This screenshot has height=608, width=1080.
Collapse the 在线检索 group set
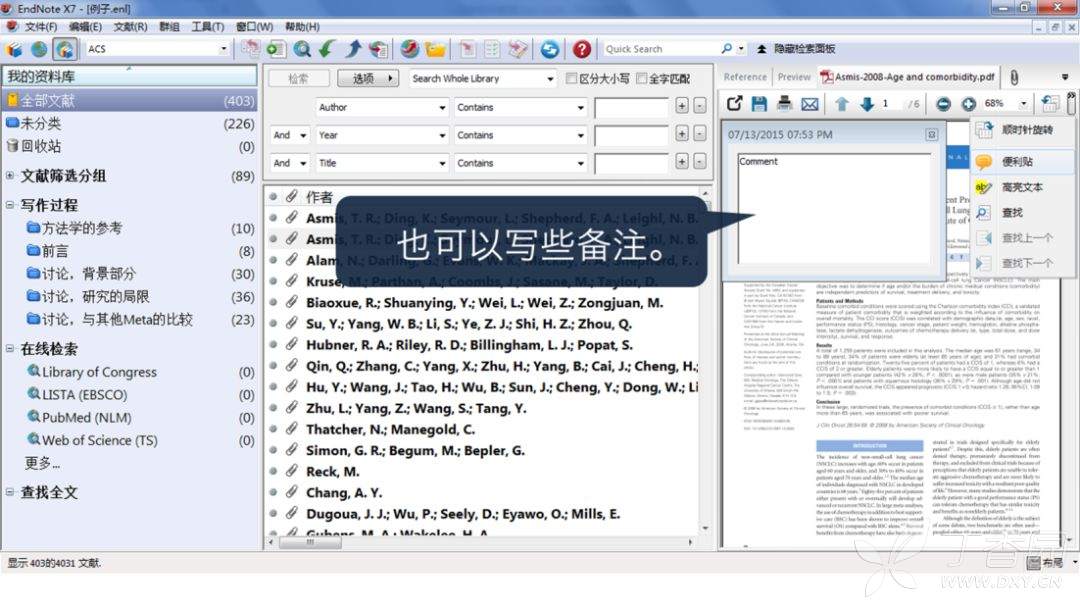click(10, 348)
